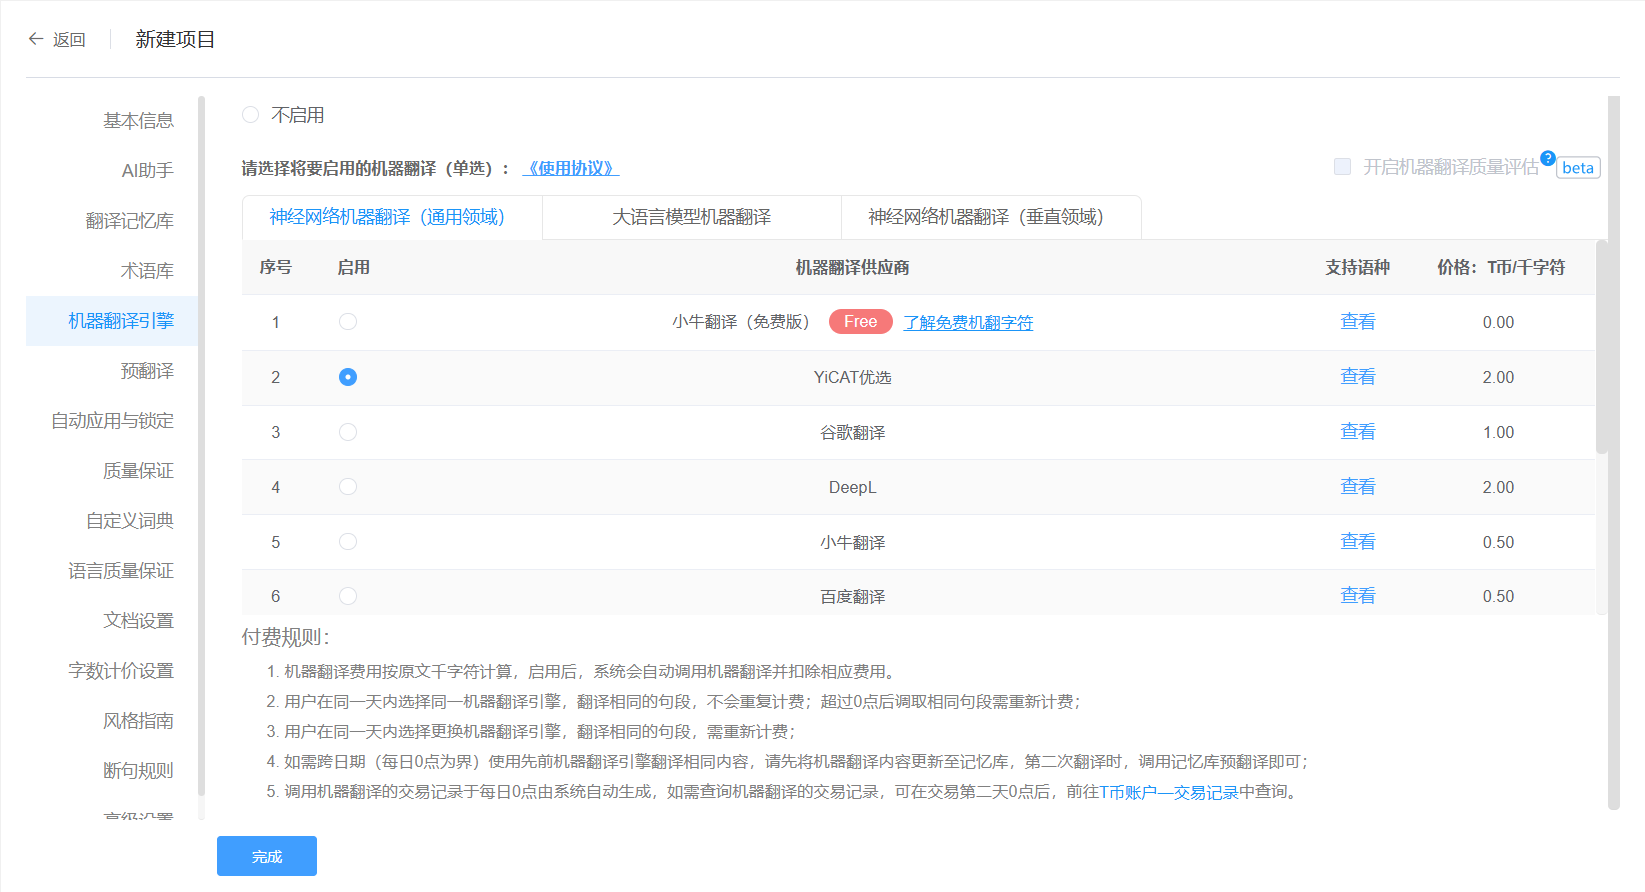Image resolution: width=1645 pixels, height=892 pixels.
Task: Click the back arrow icon
Action: coord(36,39)
